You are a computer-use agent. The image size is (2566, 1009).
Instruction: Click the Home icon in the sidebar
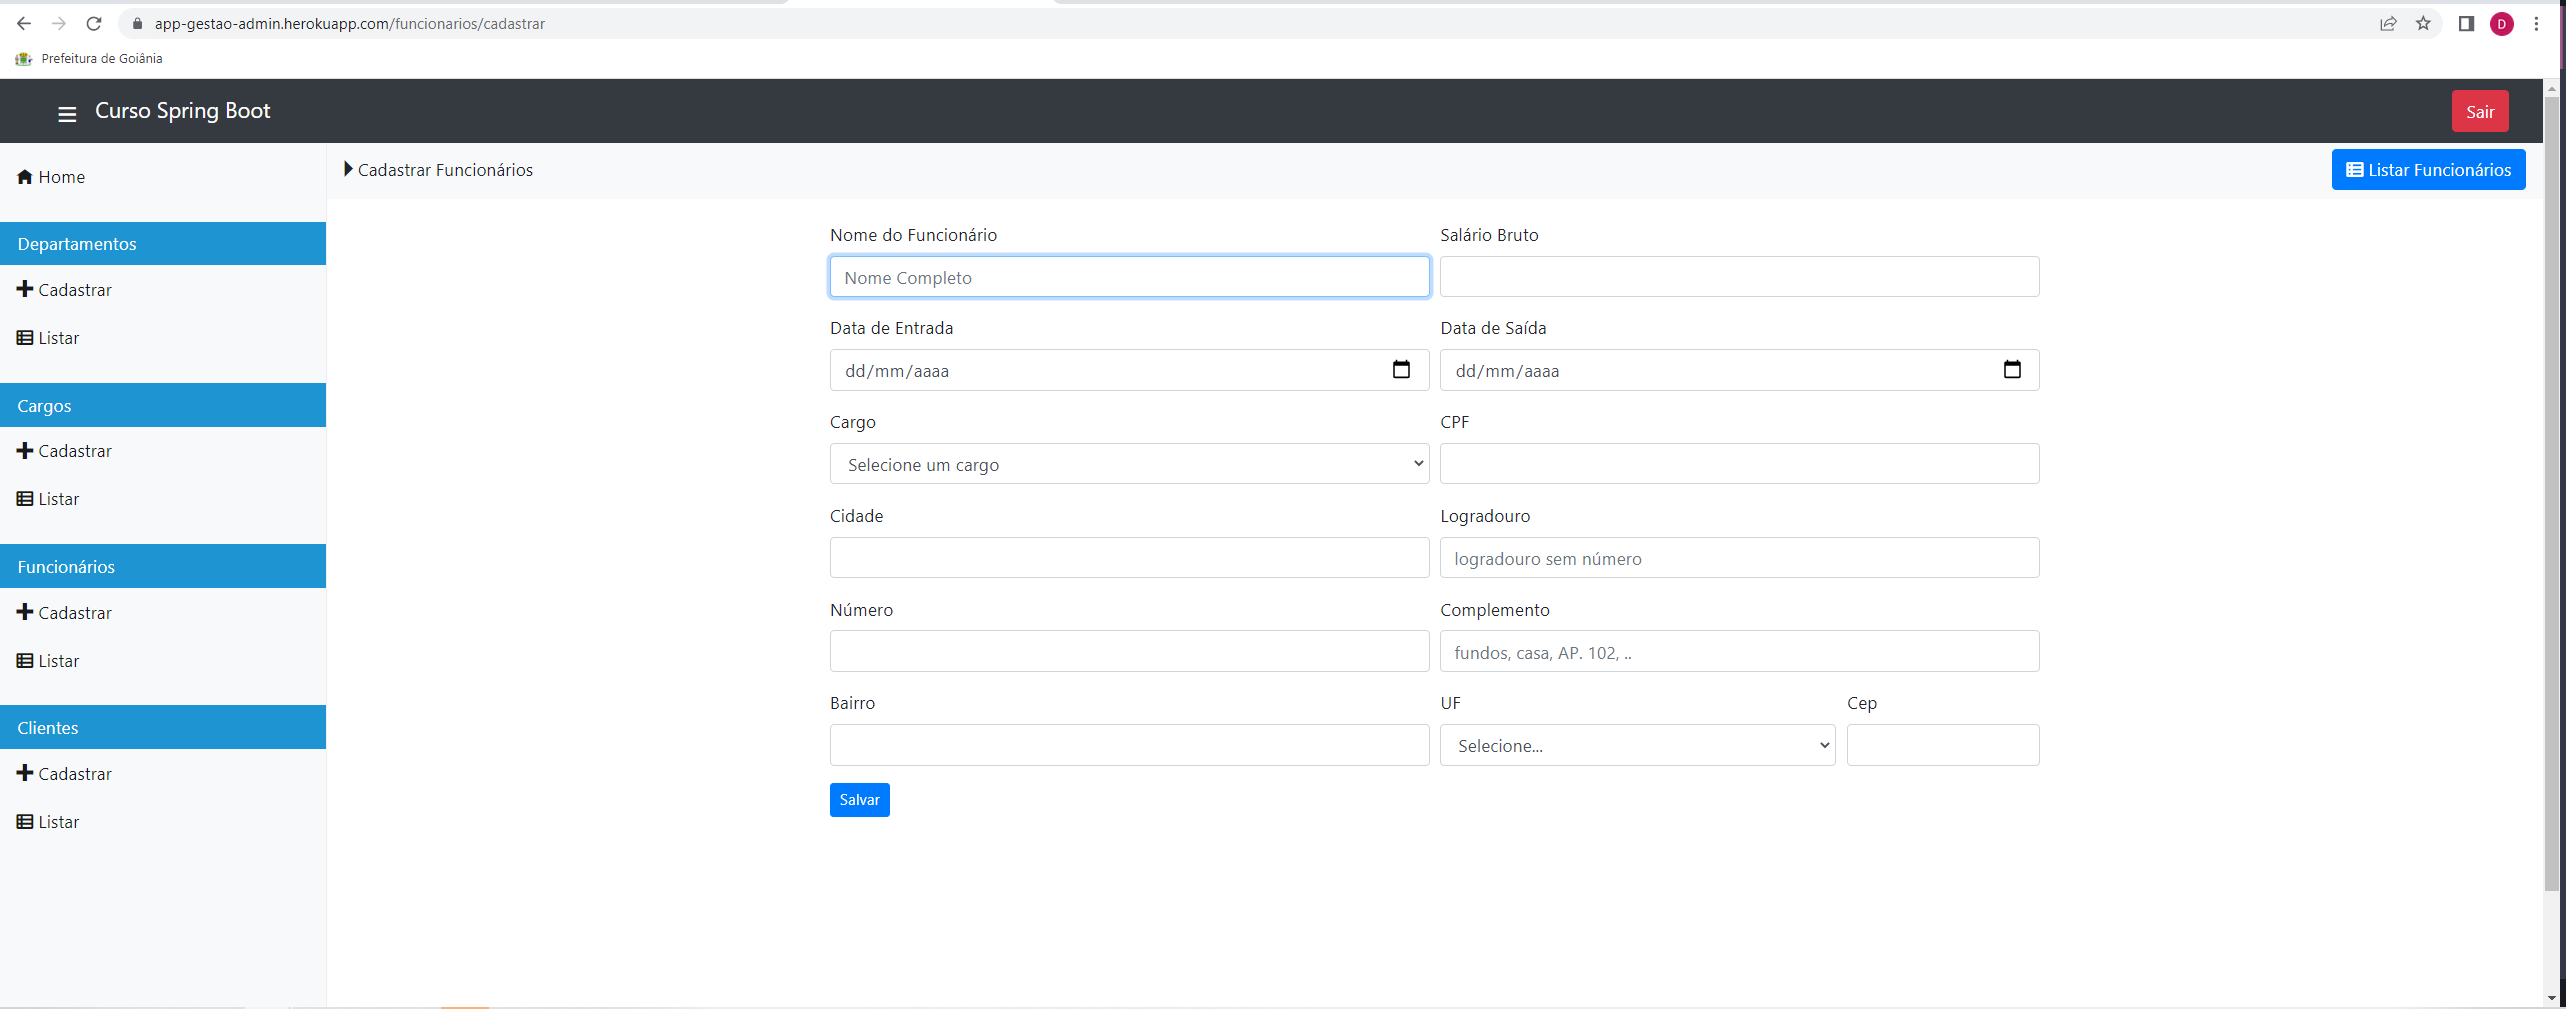[23, 176]
